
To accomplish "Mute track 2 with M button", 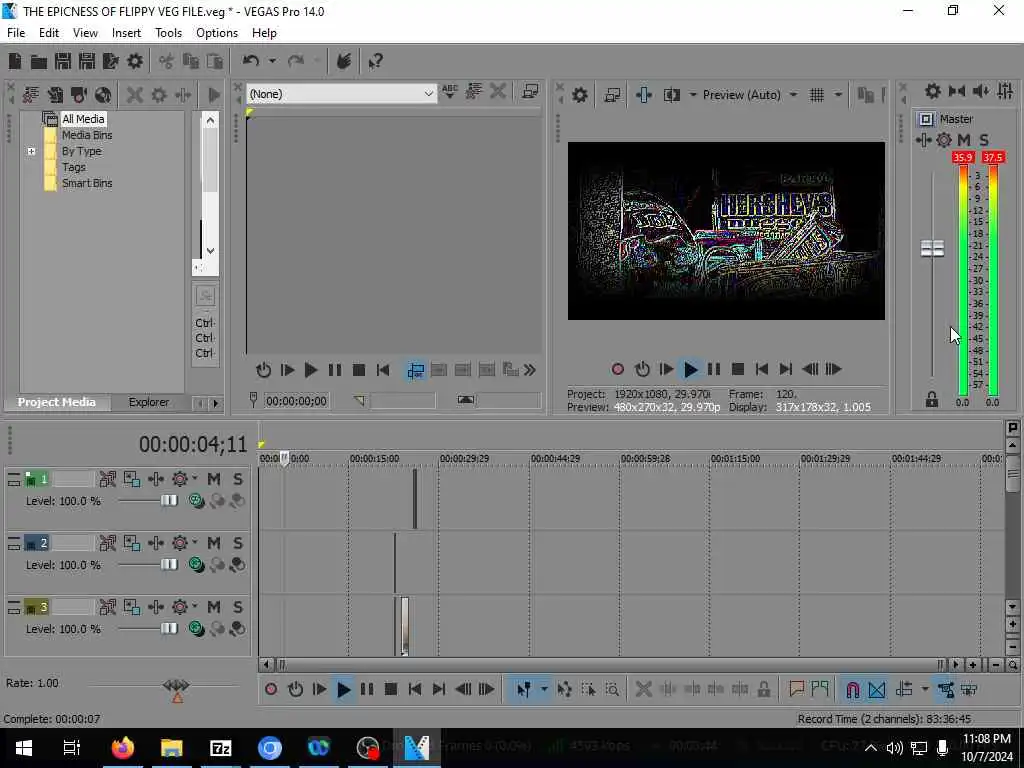I will (214, 543).
